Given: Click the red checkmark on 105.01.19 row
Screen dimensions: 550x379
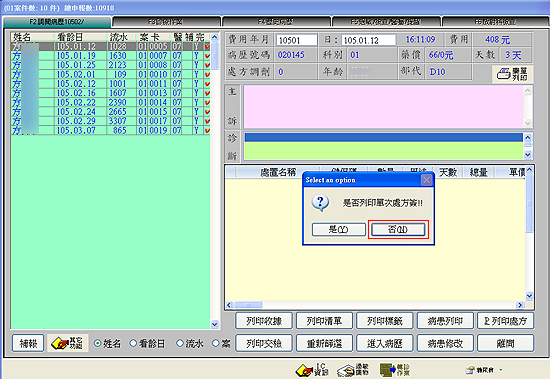Looking at the screenshot, I should click(x=207, y=56).
